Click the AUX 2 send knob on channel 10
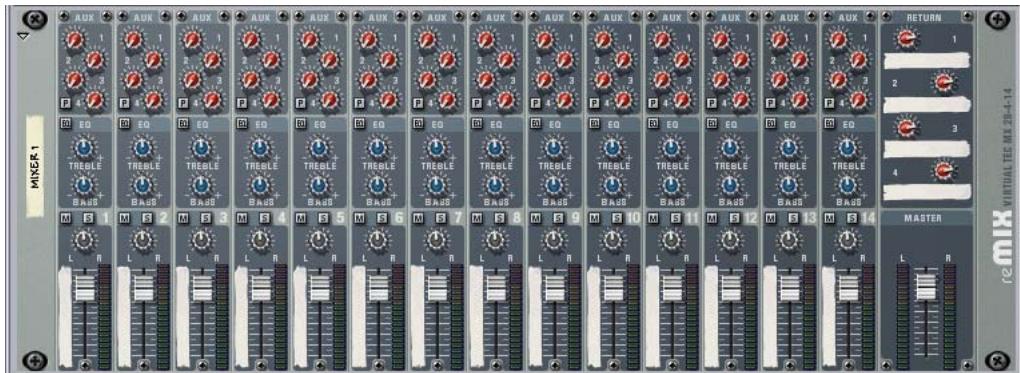The width and height of the screenshot is (1020, 373). click(x=624, y=61)
